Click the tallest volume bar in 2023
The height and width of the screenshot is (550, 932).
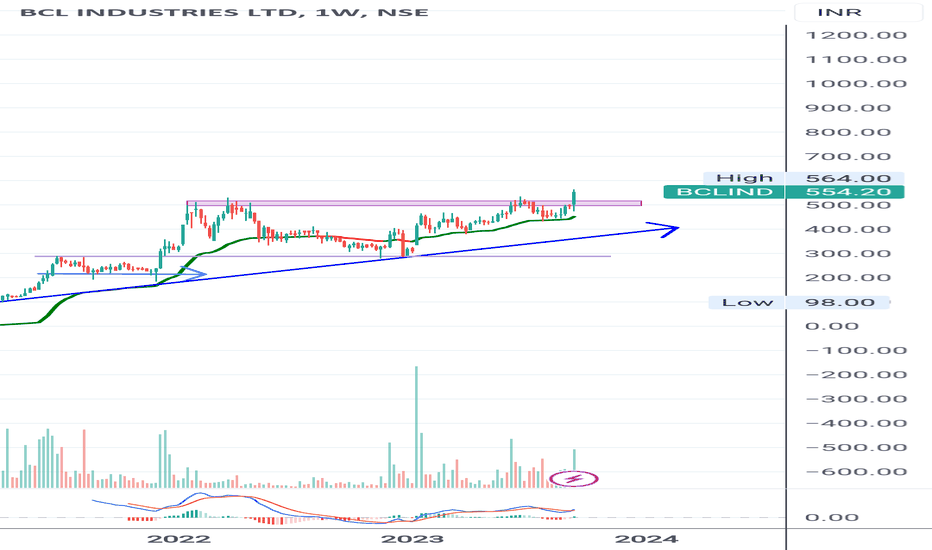[416, 427]
